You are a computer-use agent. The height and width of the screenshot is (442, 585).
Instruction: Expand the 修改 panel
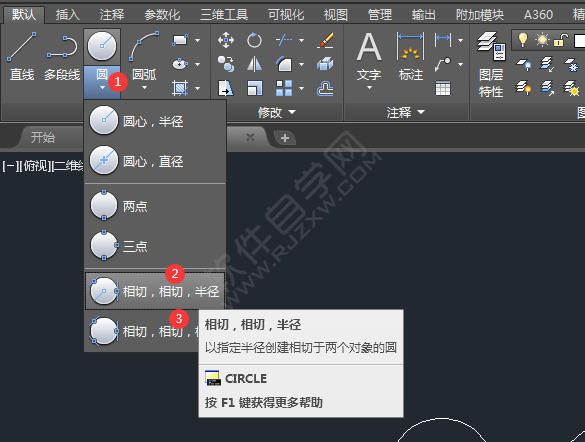(x=276, y=112)
